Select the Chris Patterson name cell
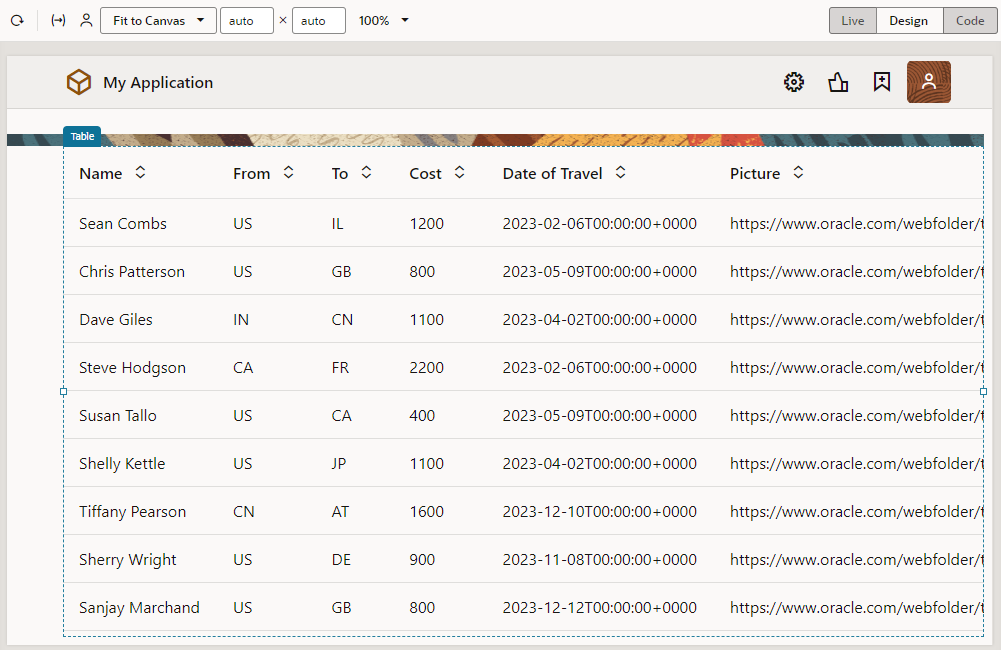 tap(132, 271)
